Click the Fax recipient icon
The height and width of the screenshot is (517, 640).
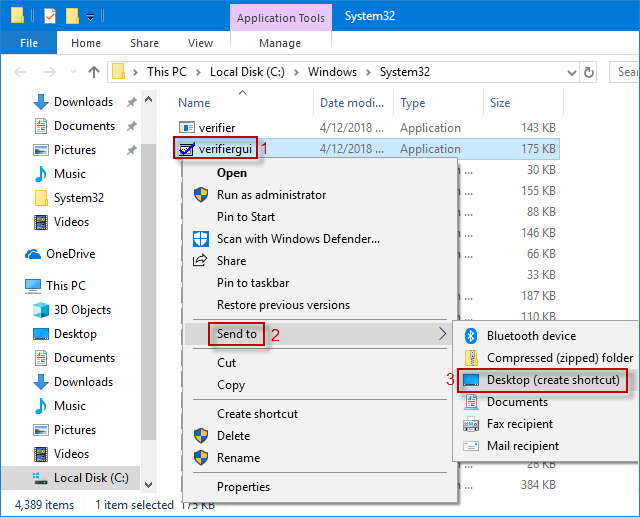coord(471,424)
